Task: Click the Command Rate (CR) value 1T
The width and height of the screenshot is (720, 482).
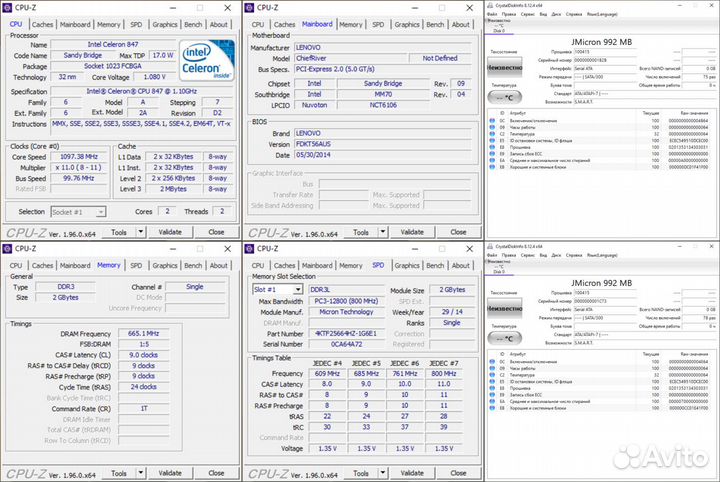Action: click(x=144, y=408)
